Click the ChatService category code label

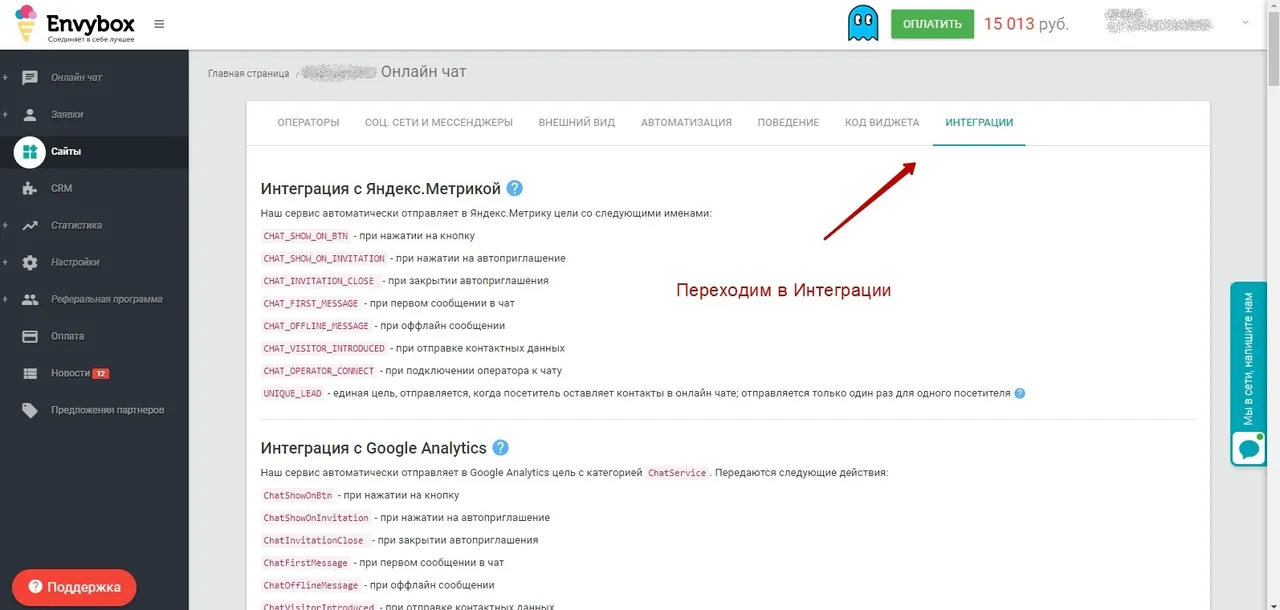677,473
